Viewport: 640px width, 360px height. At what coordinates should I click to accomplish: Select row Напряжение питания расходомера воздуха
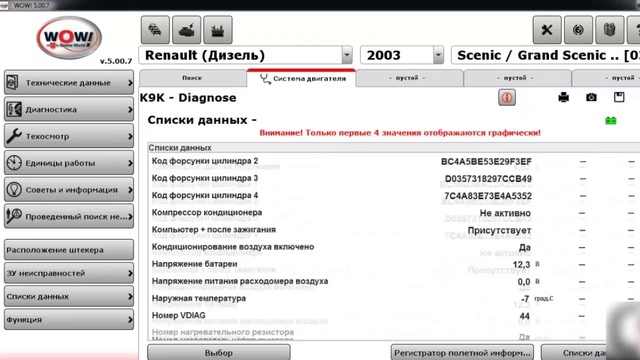[394, 281]
